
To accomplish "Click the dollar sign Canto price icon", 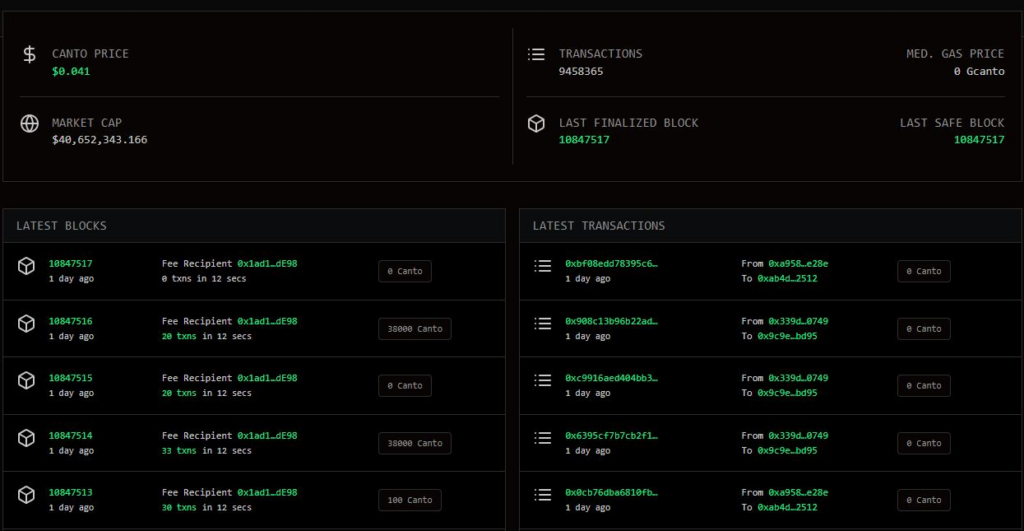I will [x=29, y=54].
